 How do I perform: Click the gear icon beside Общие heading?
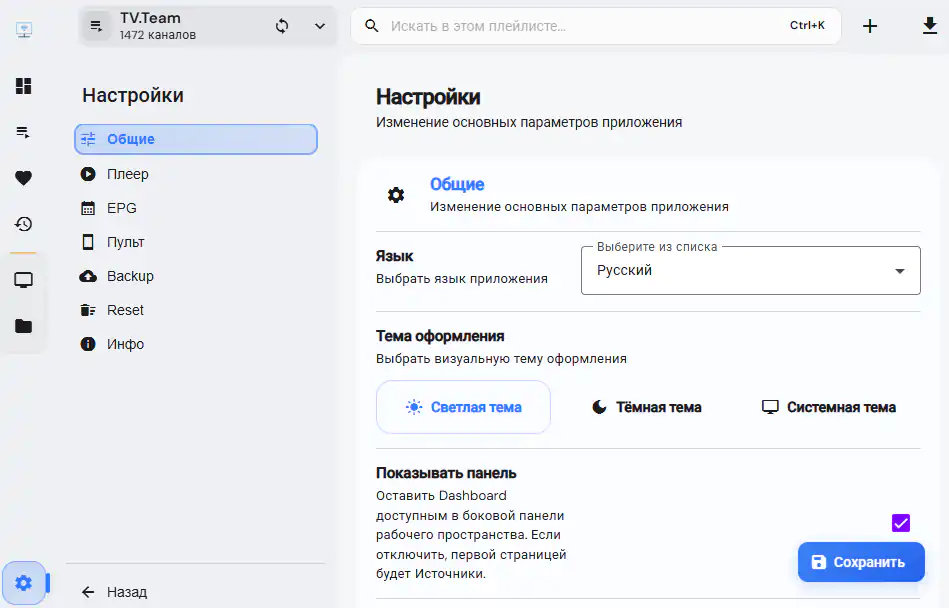point(396,195)
